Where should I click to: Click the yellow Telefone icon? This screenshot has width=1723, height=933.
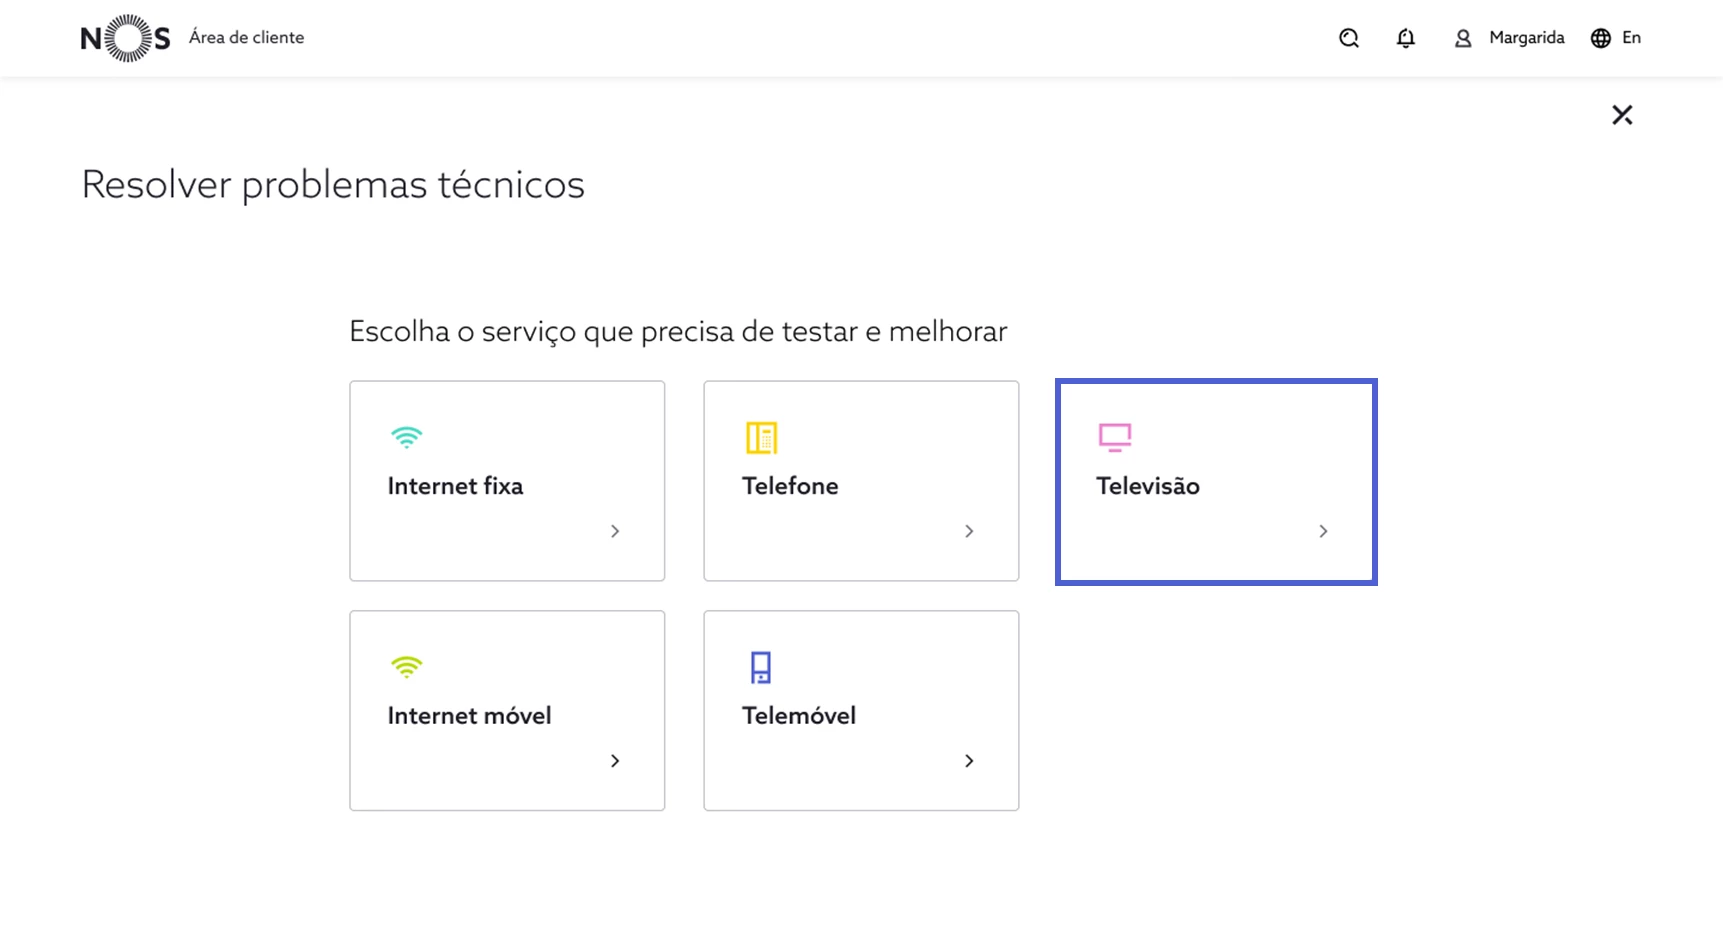[x=761, y=437]
